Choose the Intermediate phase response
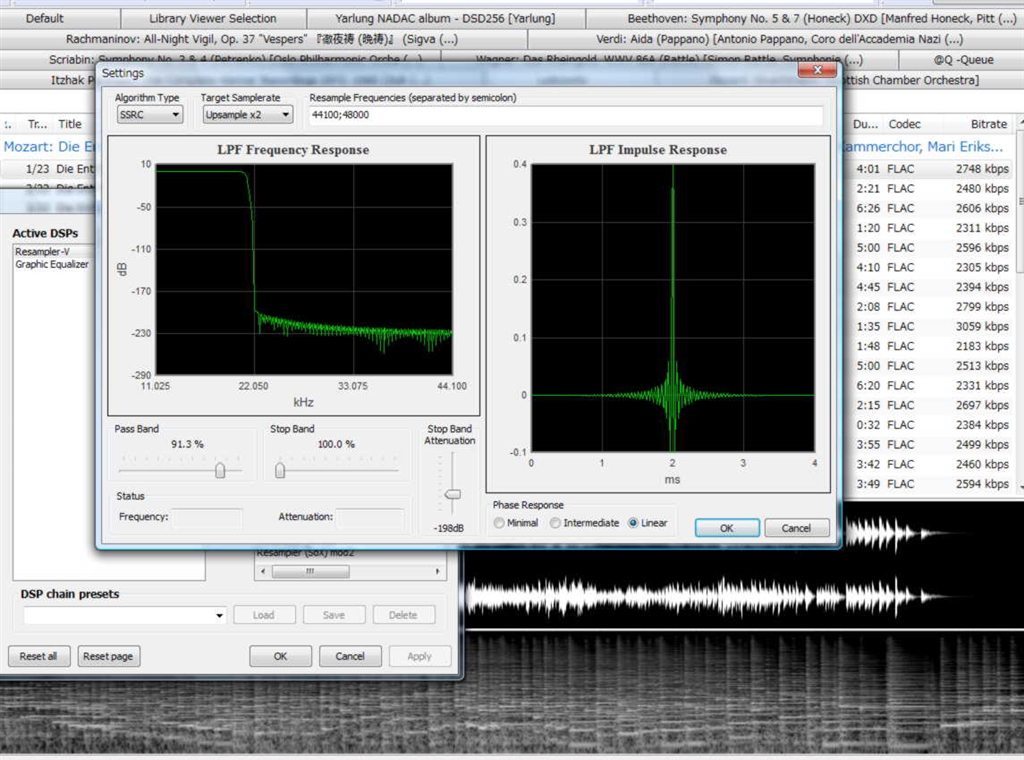This screenshot has height=760, width=1024. pos(556,523)
